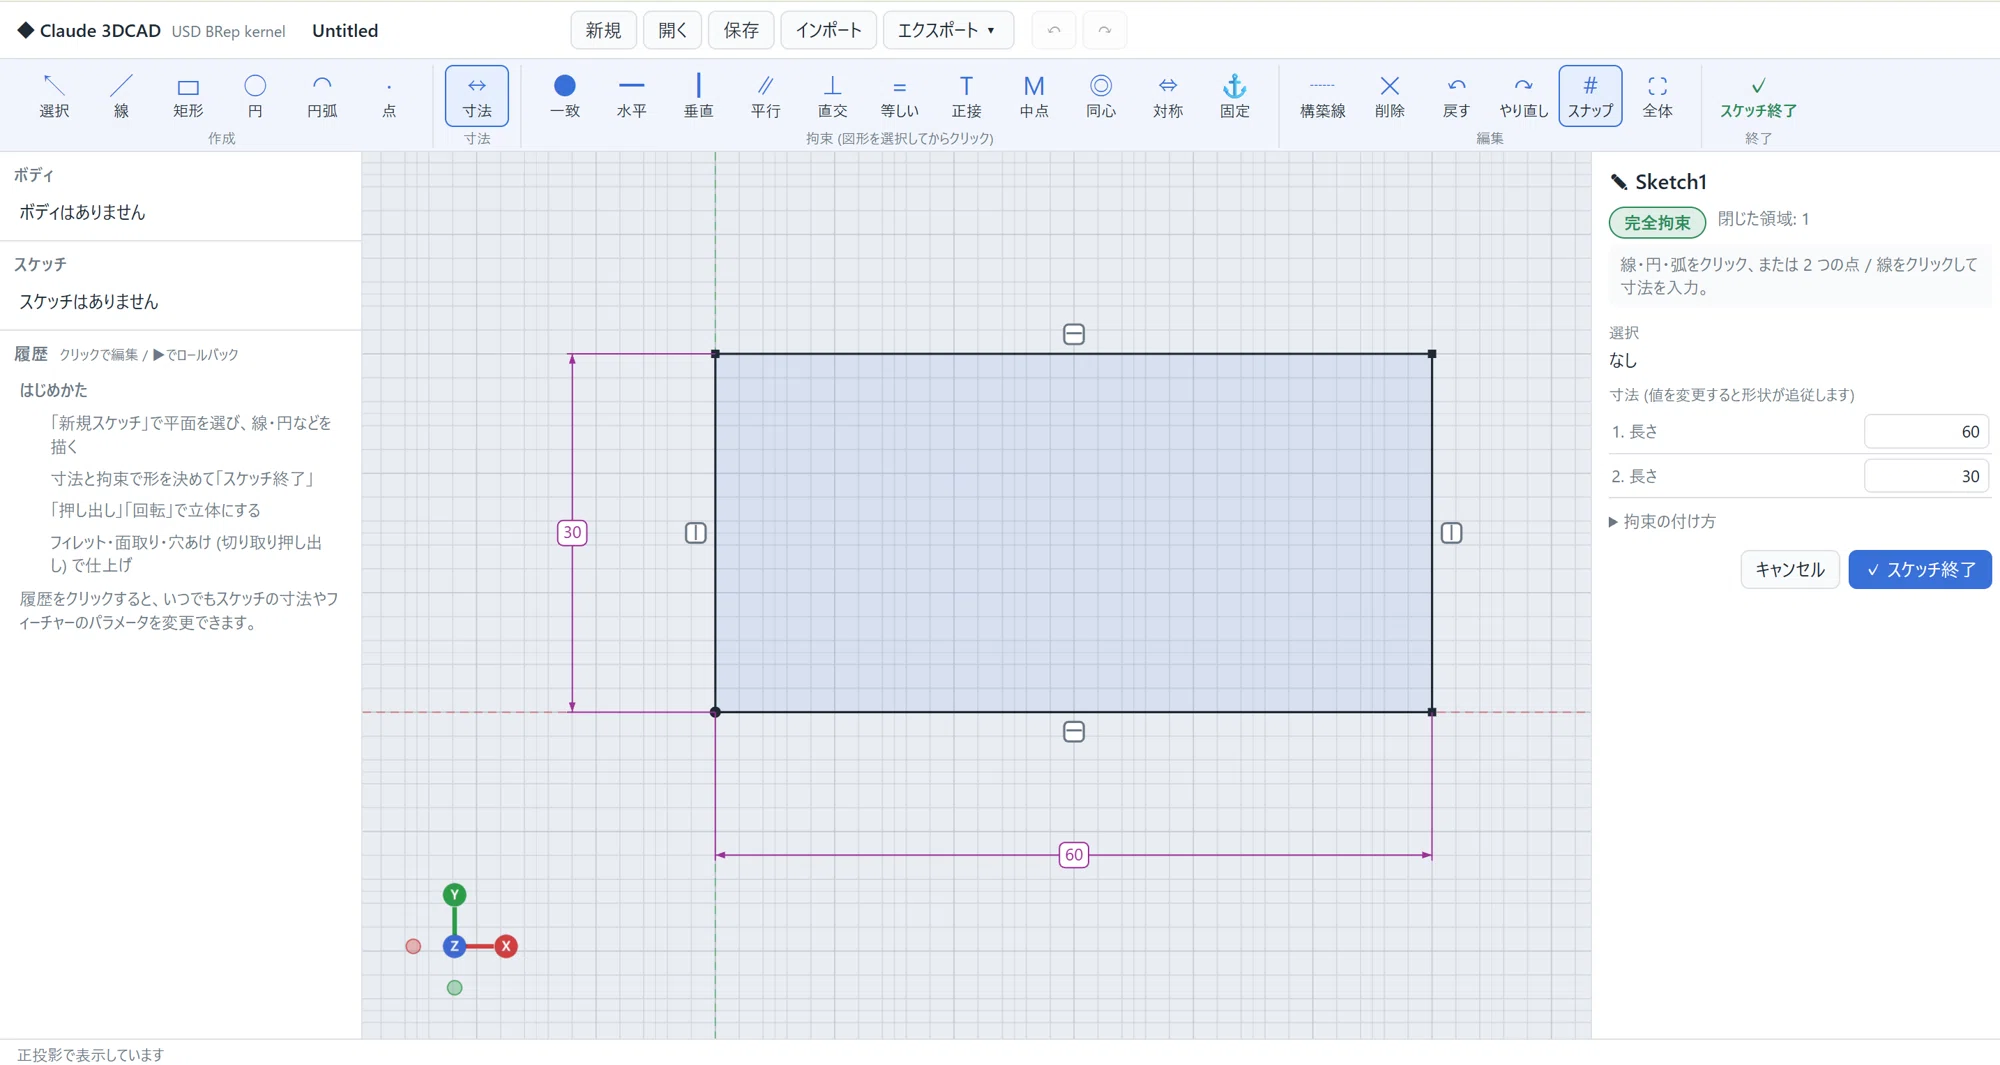
Task: Click the top bar redo arrow
Action: pyautogui.click(x=1105, y=30)
